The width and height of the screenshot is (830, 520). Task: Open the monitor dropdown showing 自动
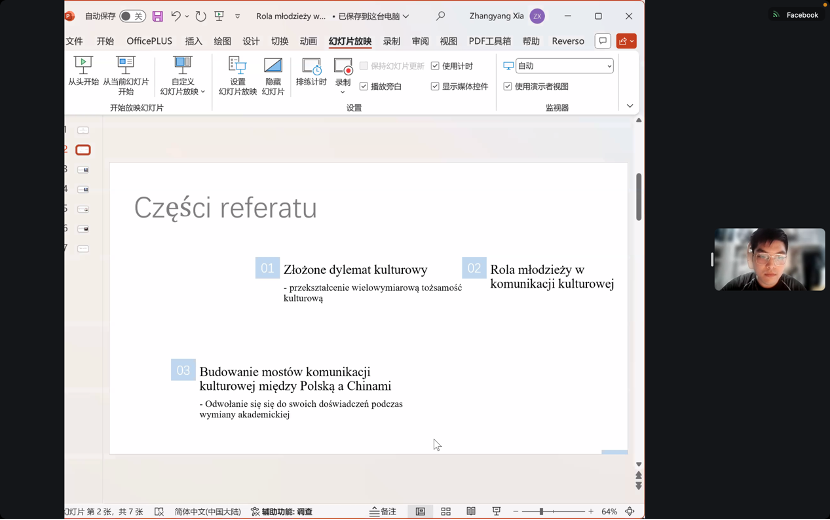click(x=564, y=66)
